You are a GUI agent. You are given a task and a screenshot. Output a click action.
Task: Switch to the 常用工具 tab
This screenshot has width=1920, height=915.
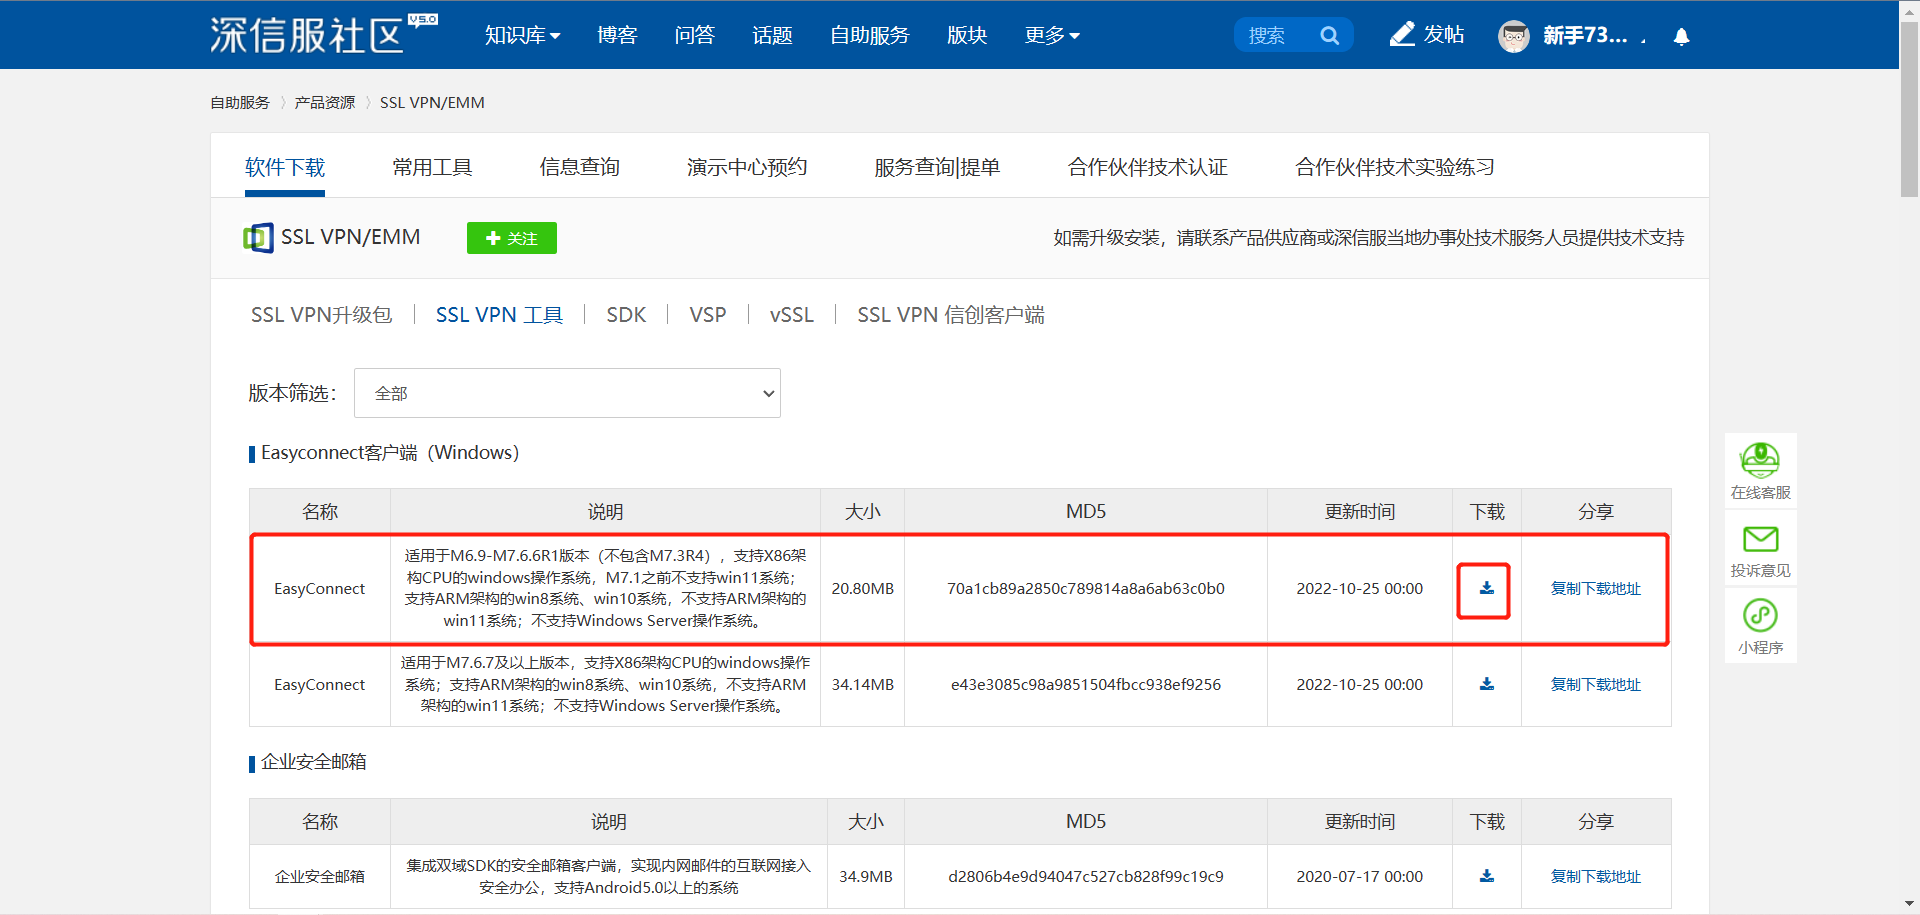[432, 167]
